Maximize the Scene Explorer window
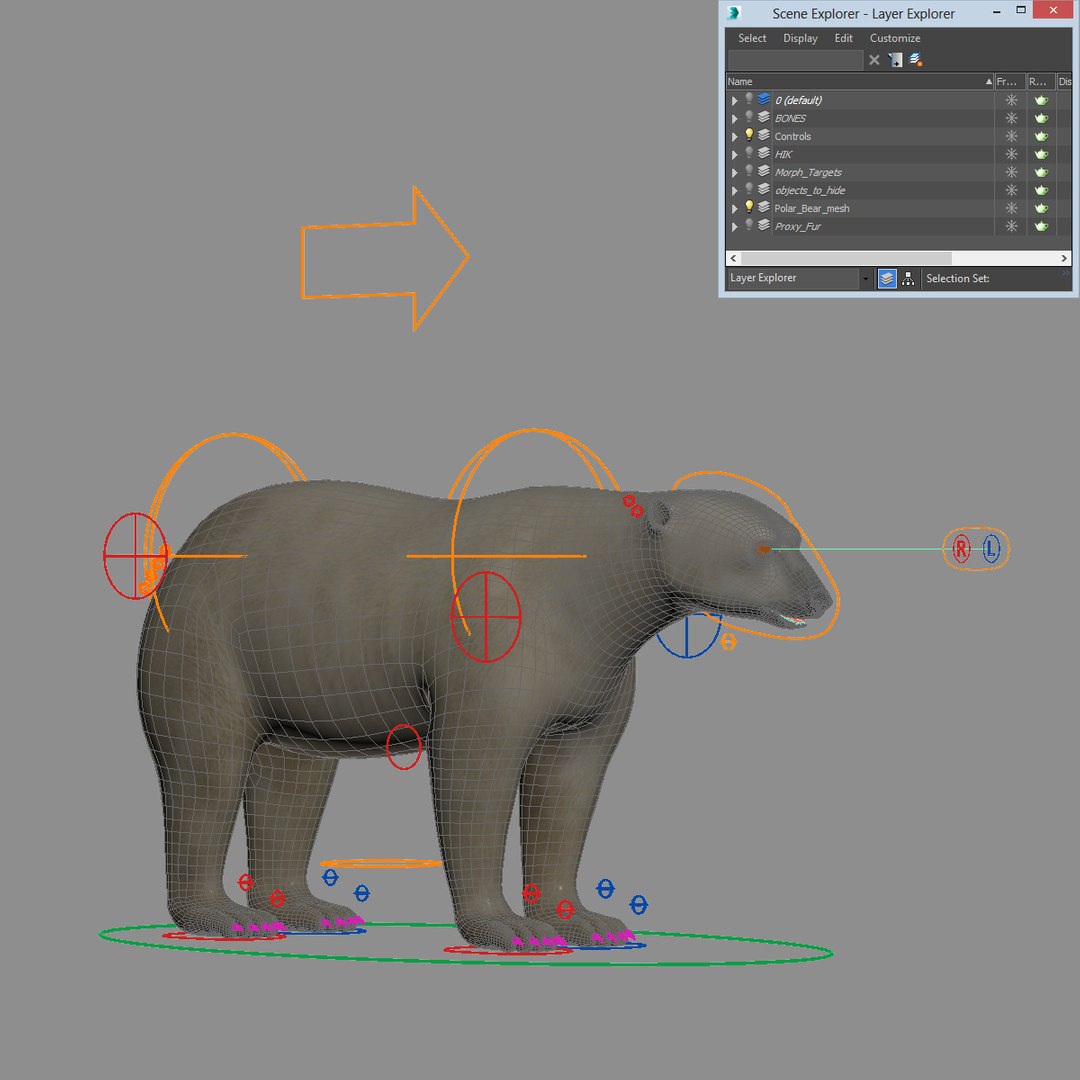 click(1021, 10)
